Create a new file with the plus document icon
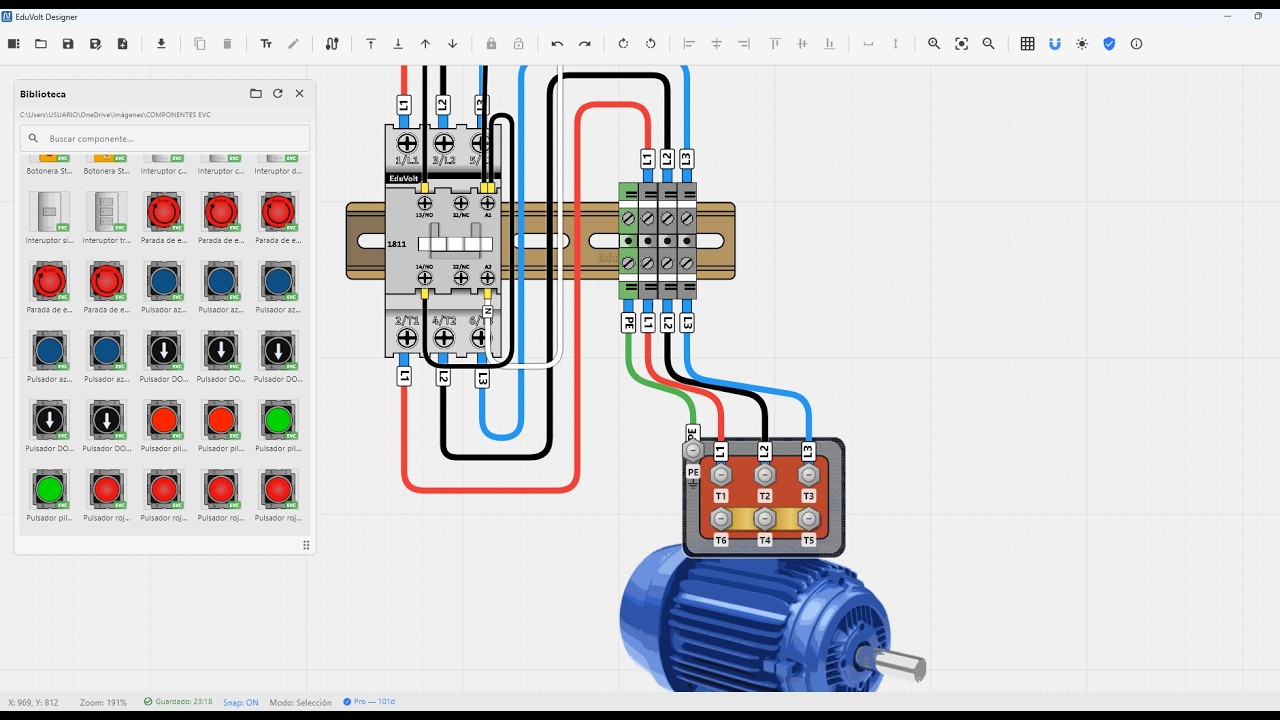The width and height of the screenshot is (1280, 720). (x=122, y=44)
